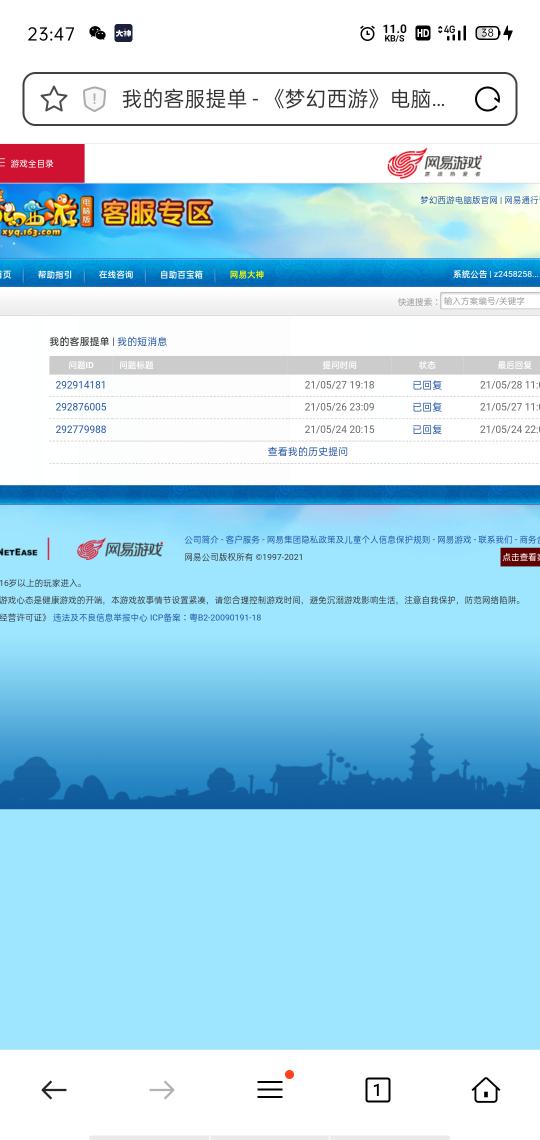Open 梦幻西游电脑版官网 link

pos(459,200)
